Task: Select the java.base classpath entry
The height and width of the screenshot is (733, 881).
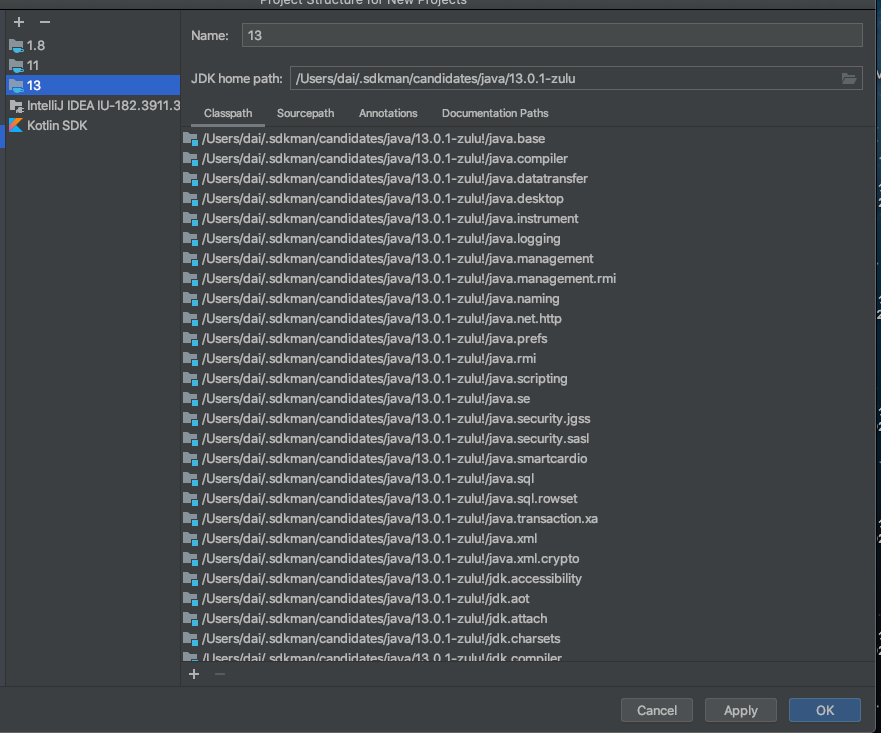Action: (x=528, y=139)
